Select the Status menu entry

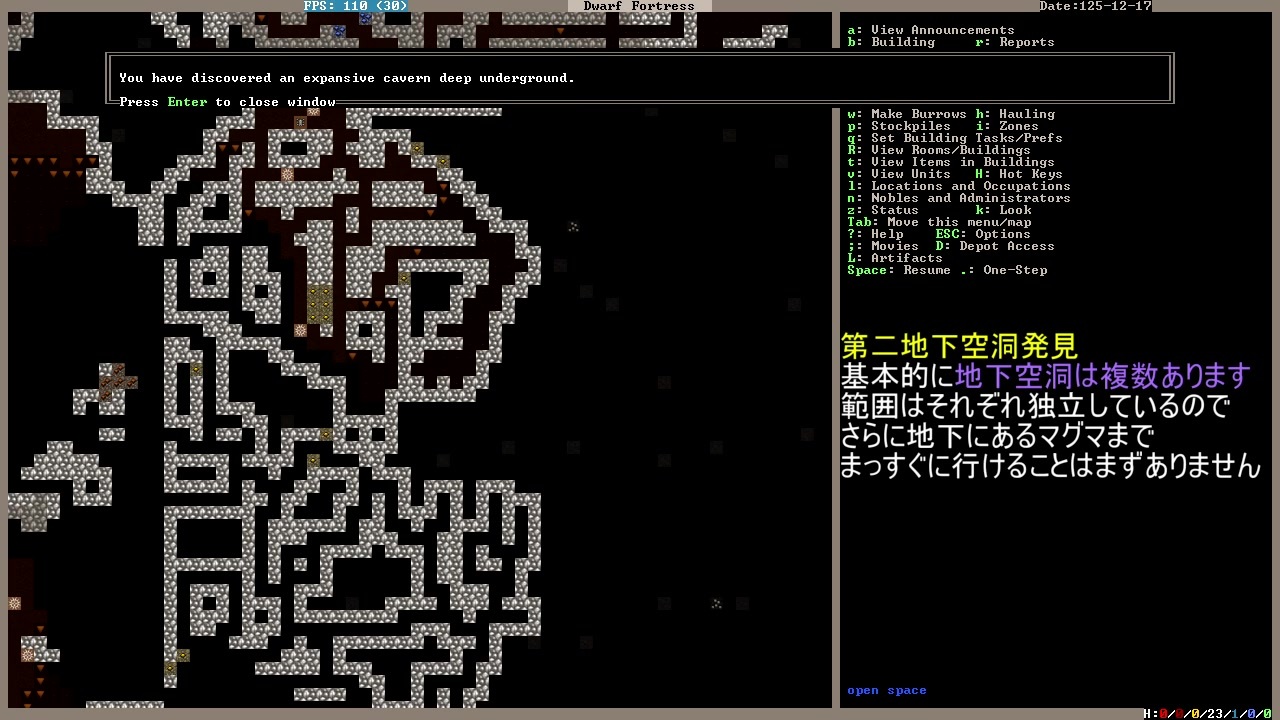point(883,210)
